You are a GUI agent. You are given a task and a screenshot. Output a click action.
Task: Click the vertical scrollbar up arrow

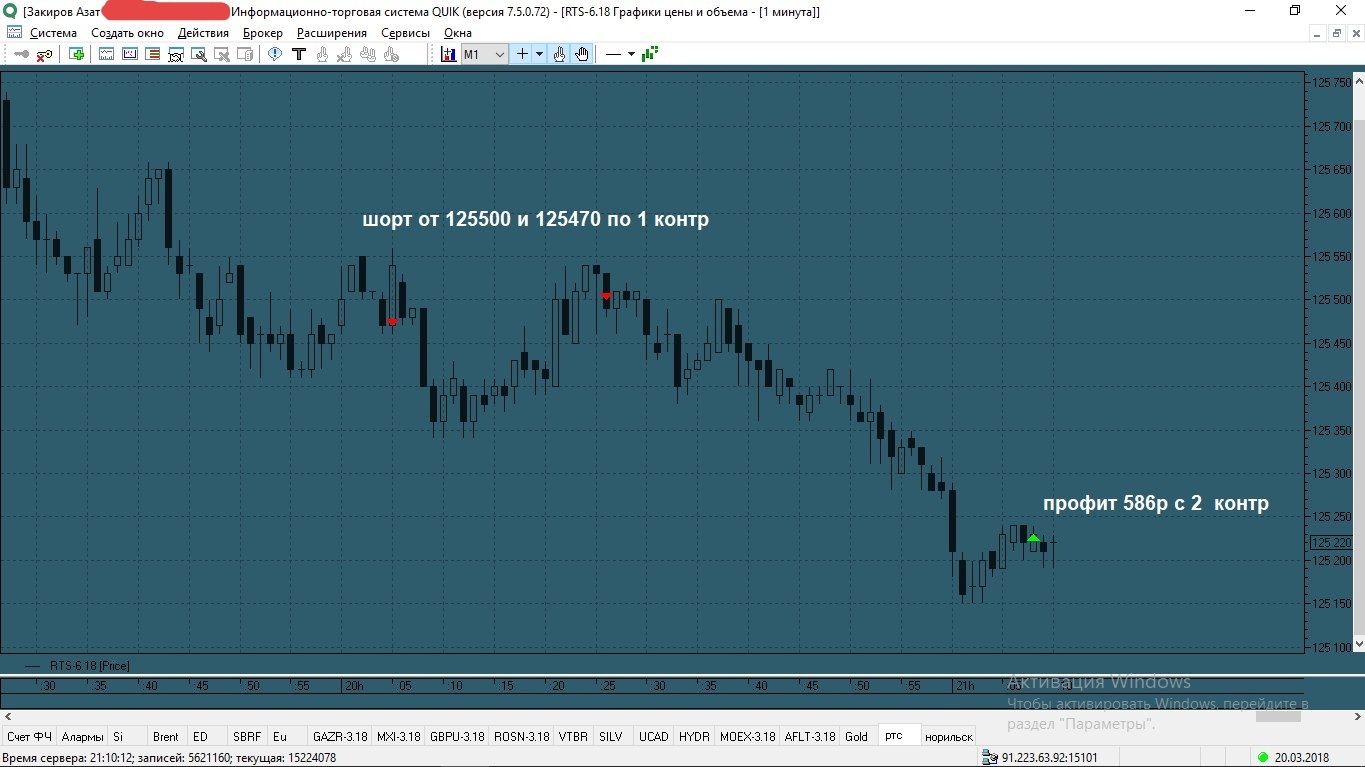[x=1358, y=79]
